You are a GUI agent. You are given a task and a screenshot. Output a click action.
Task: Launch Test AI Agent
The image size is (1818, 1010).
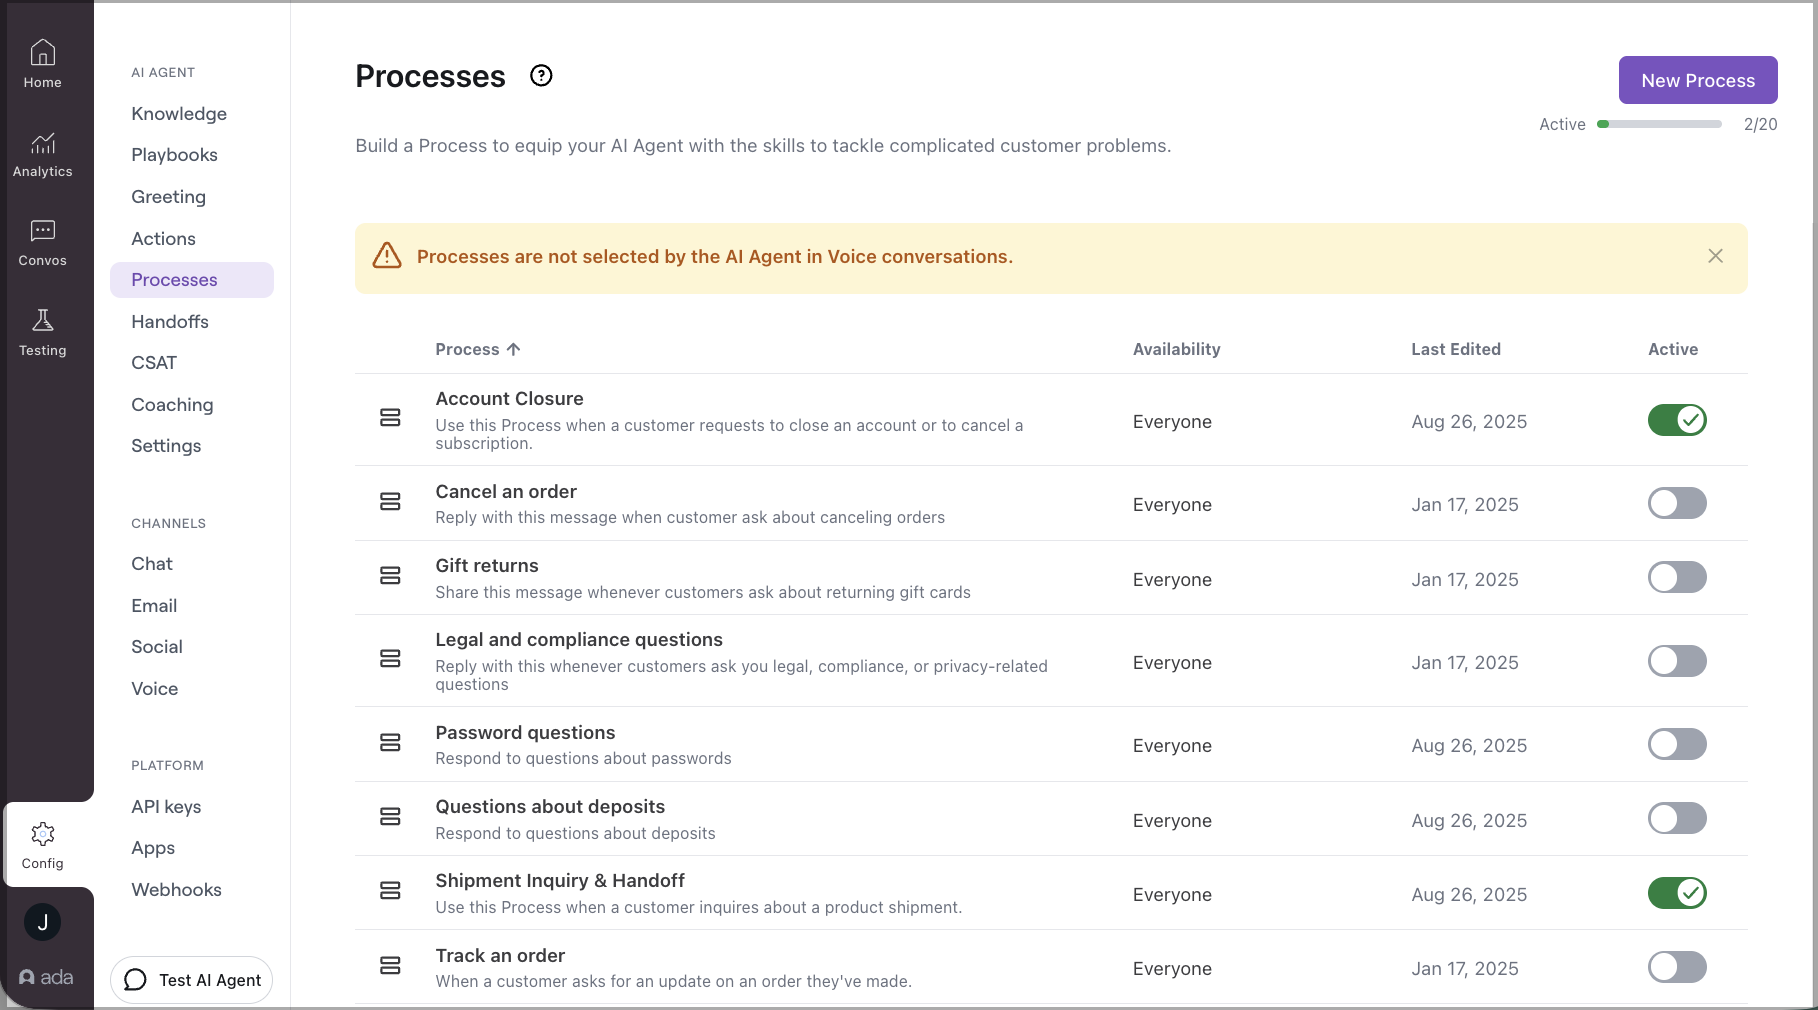point(191,980)
